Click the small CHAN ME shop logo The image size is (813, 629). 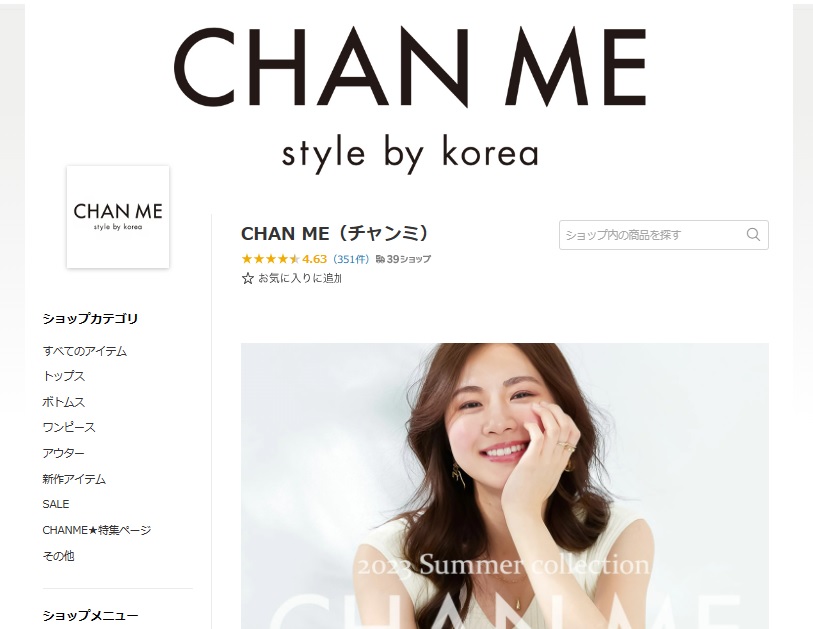pyautogui.click(x=118, y=217)
